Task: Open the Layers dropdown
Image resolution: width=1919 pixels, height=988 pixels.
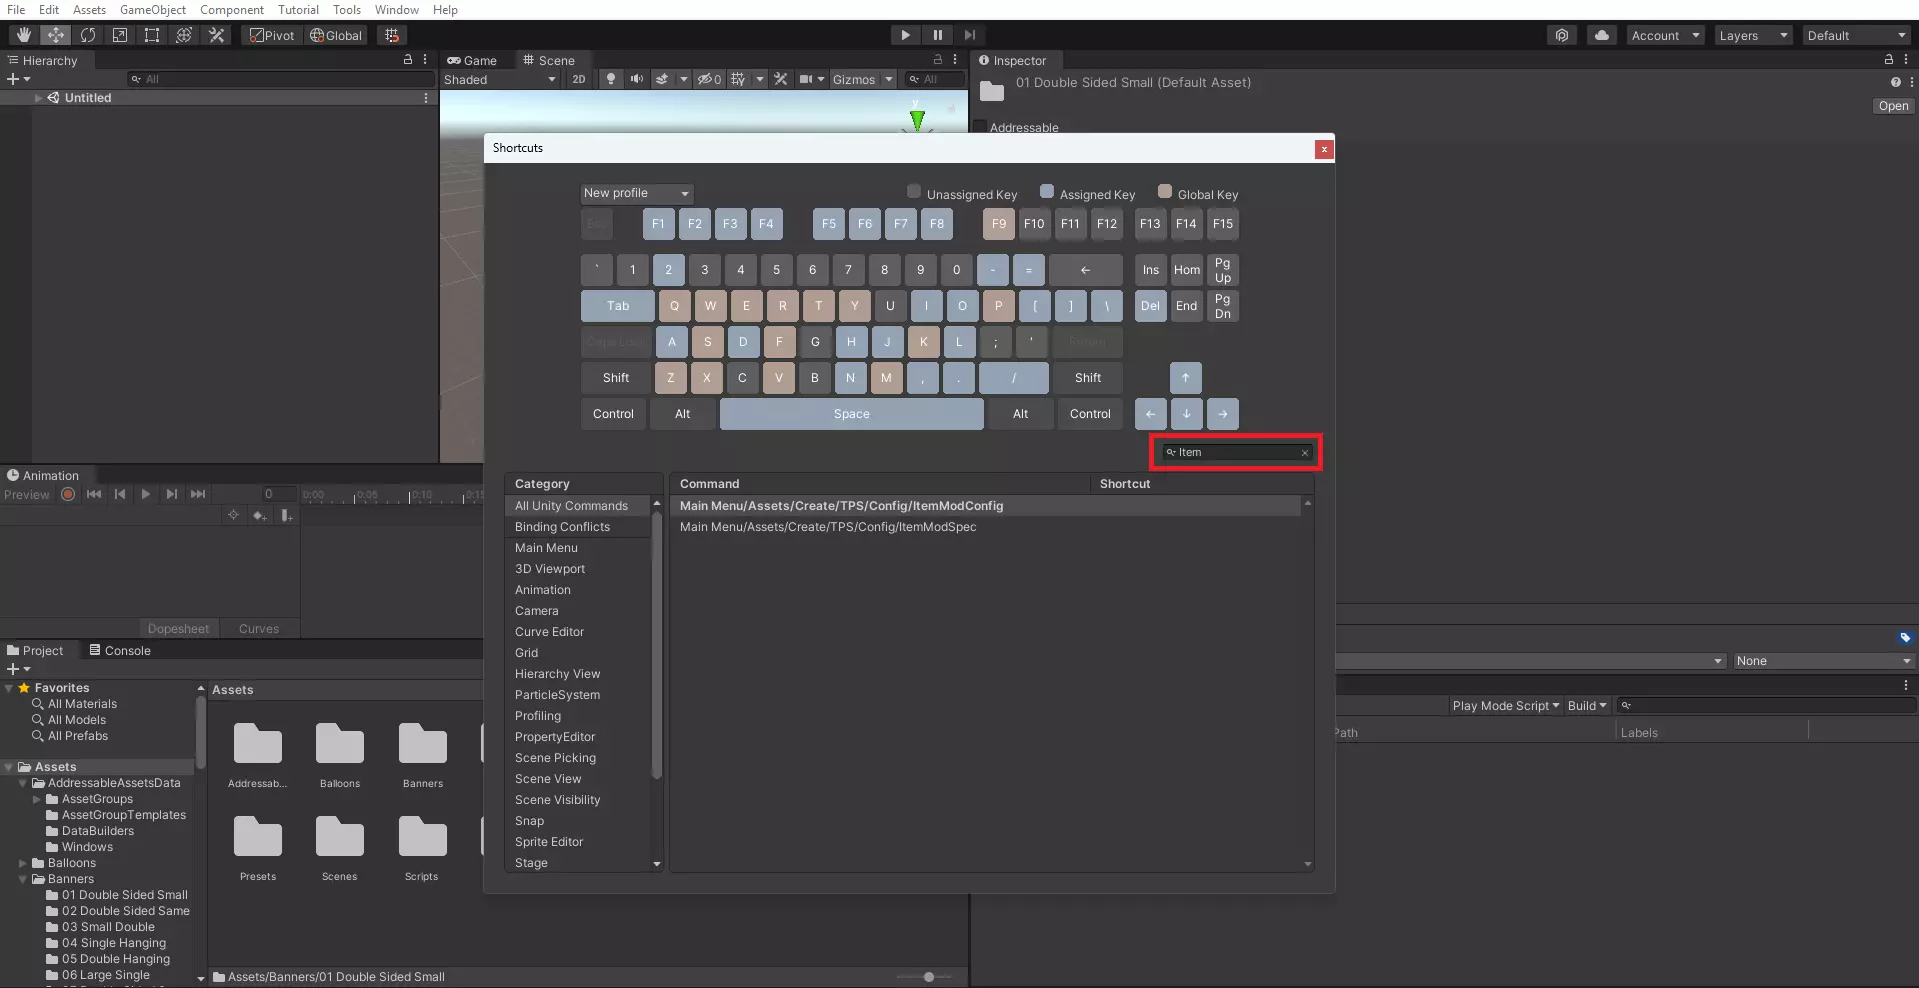Action: point(1752,35)
